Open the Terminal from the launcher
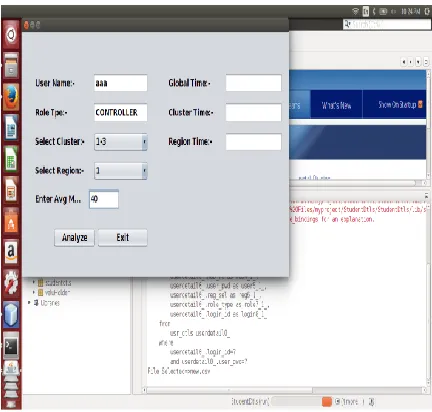This screenshot has height=412, width=432. (11, 346)
